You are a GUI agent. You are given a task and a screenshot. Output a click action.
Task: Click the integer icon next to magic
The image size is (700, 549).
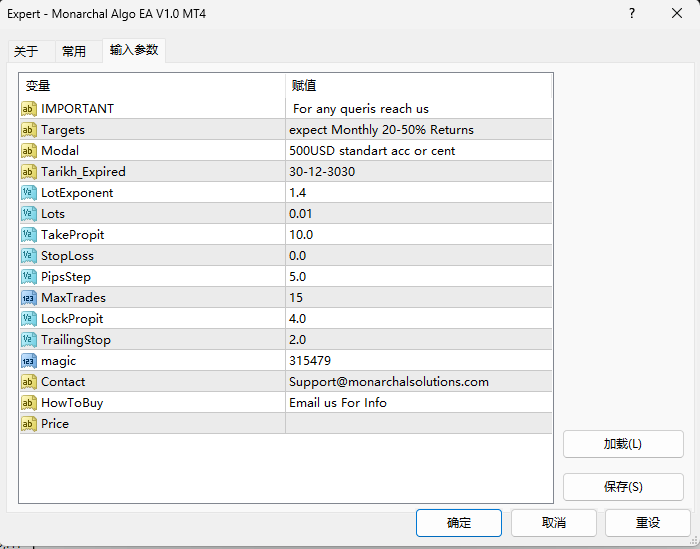coord(29,360)
